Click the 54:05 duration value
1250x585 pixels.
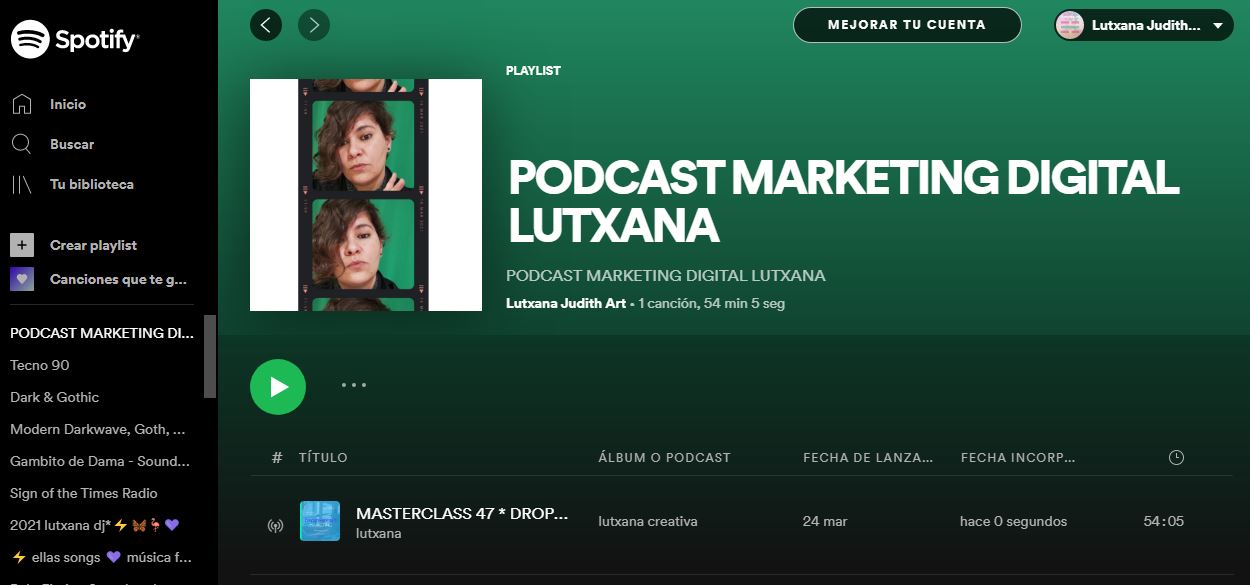click(1164, 521)
